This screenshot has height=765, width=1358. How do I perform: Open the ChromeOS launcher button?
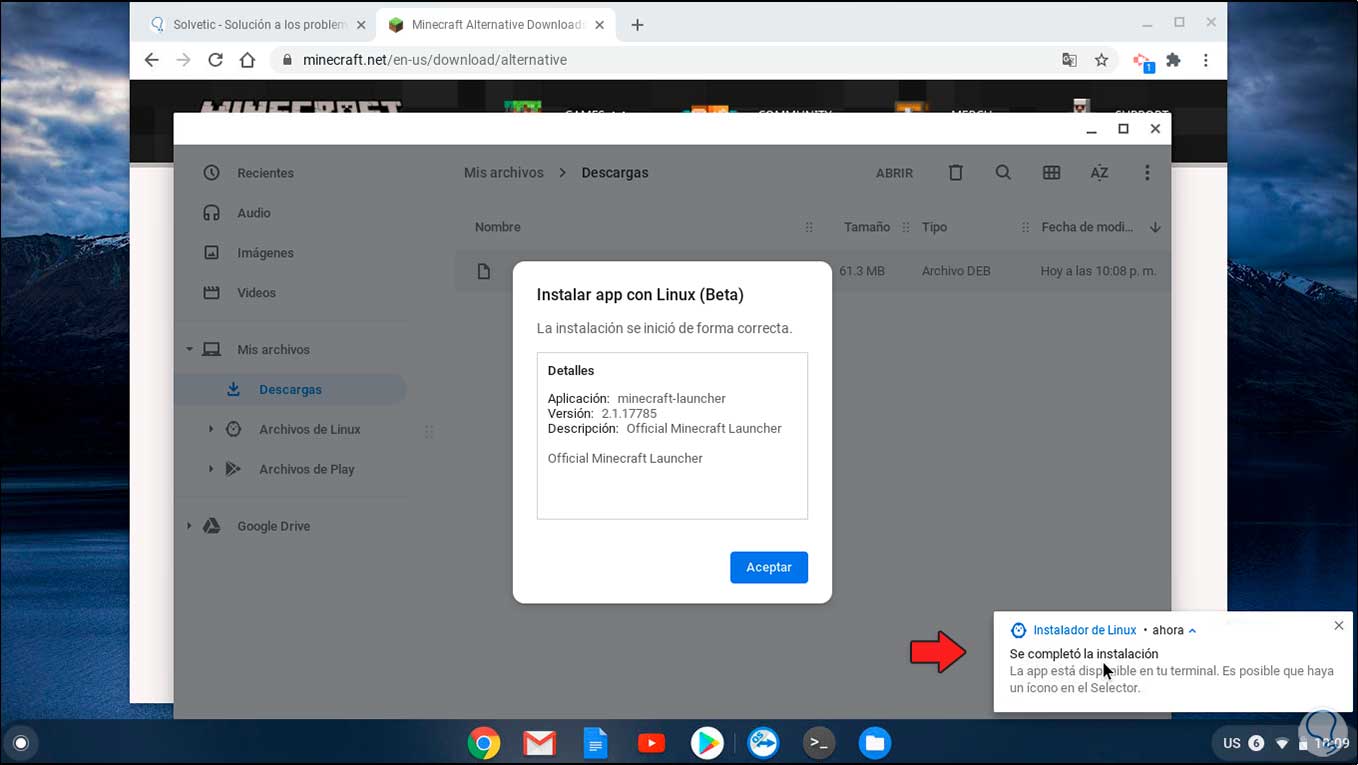(20, 743)
